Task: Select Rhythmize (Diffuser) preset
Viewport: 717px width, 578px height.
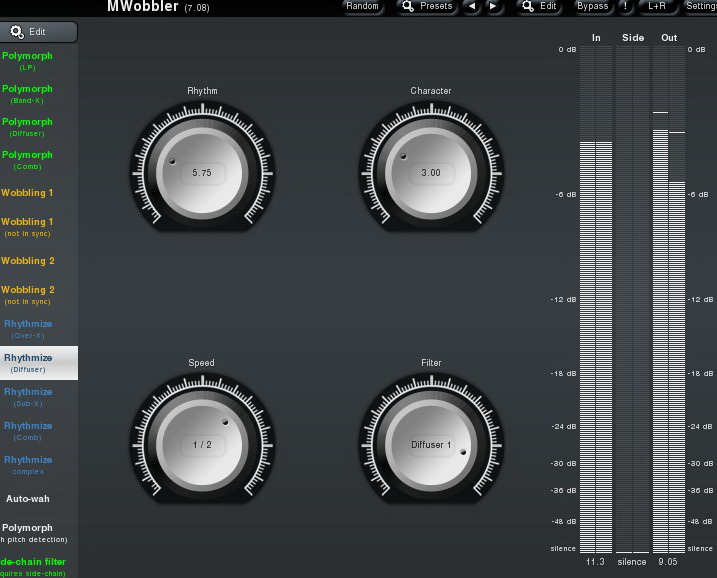Action: point(38,363)
